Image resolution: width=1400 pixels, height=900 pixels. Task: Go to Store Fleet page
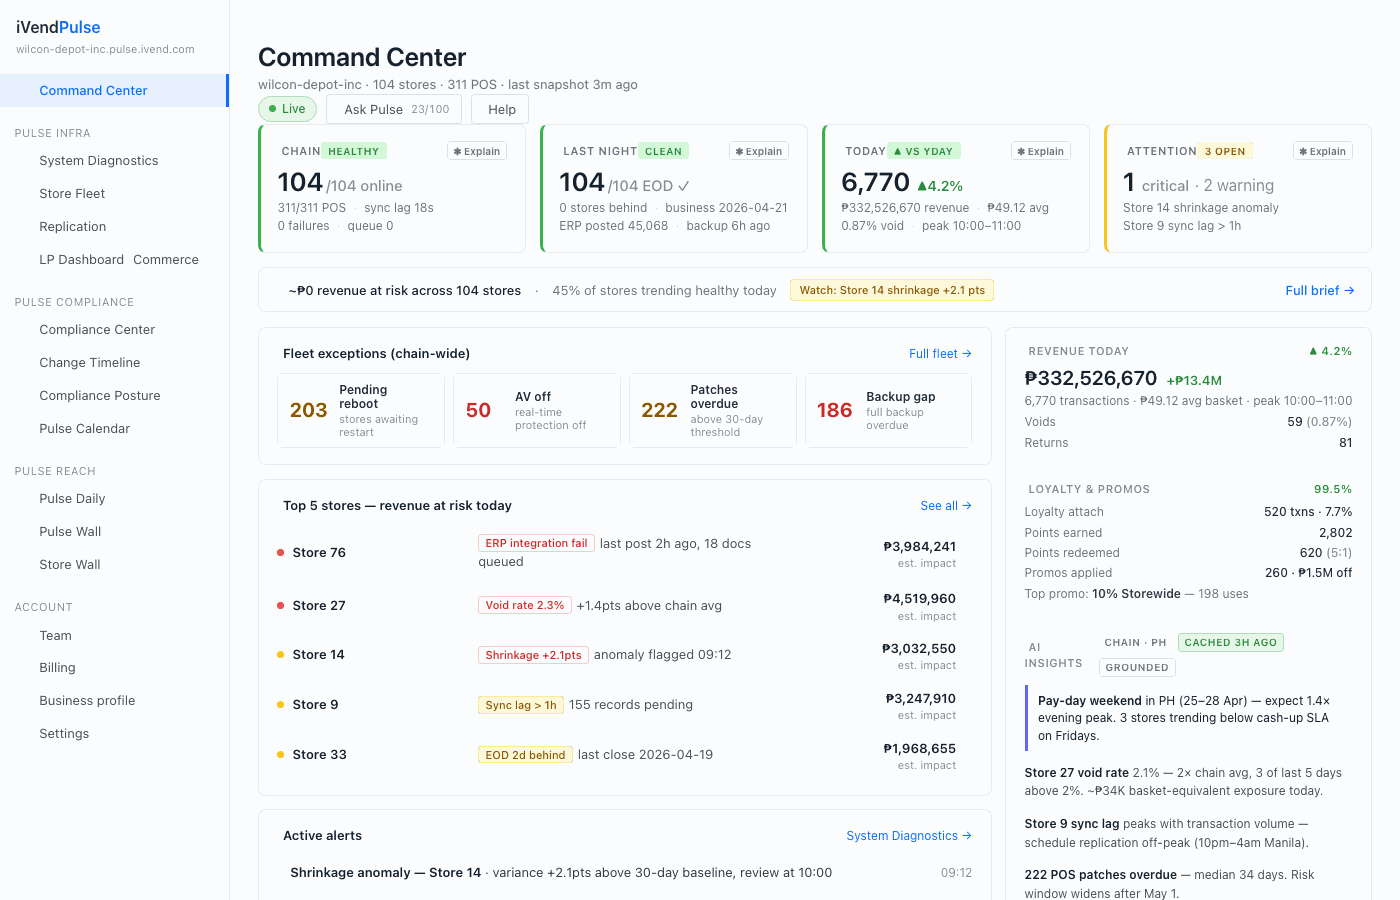click(x=72, y=193)
